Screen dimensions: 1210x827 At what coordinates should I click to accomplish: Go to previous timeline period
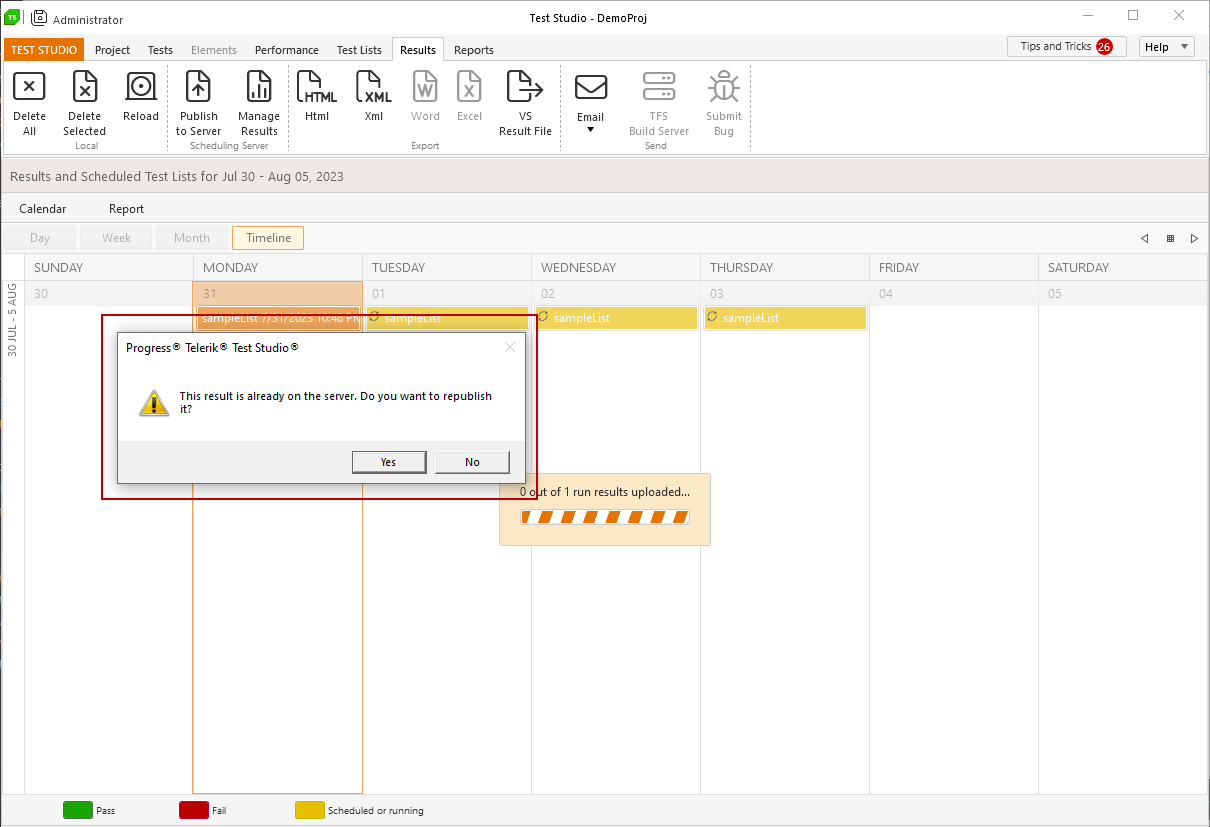pyautogui.click(x=1145, y=238)
